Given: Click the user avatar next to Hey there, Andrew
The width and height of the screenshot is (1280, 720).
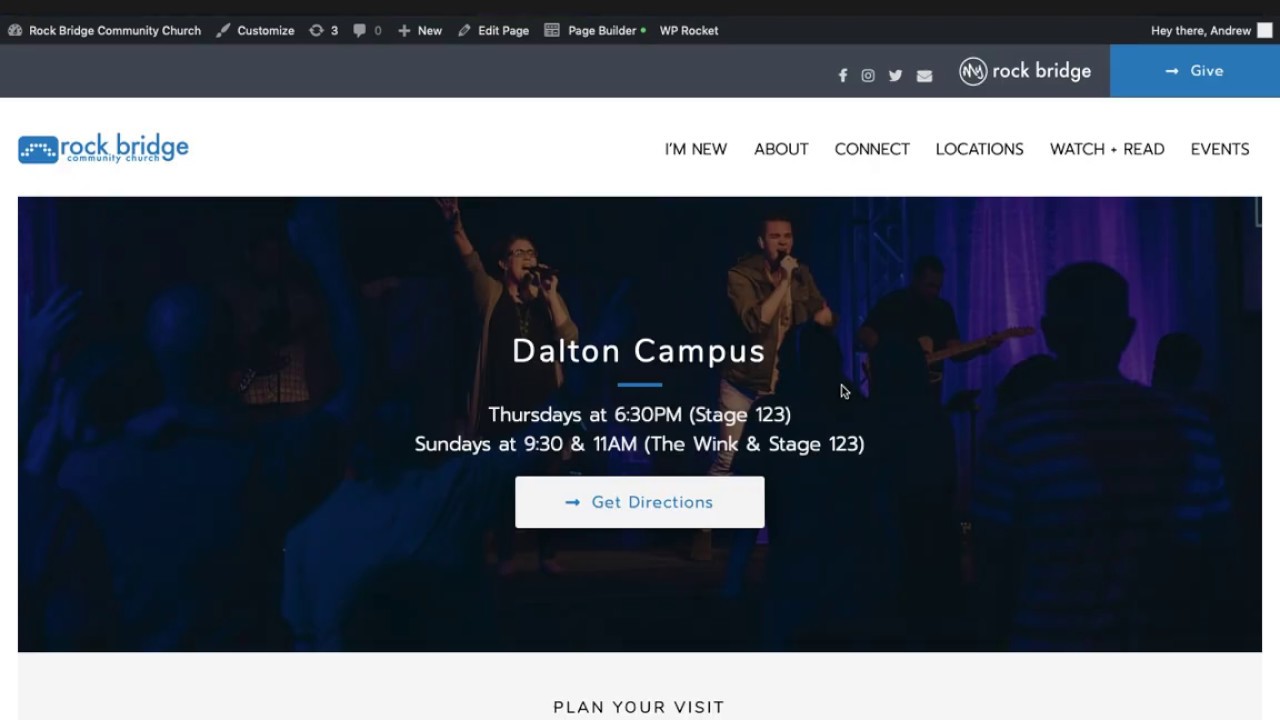Looking at the screenshot, I should (1265, 30).
